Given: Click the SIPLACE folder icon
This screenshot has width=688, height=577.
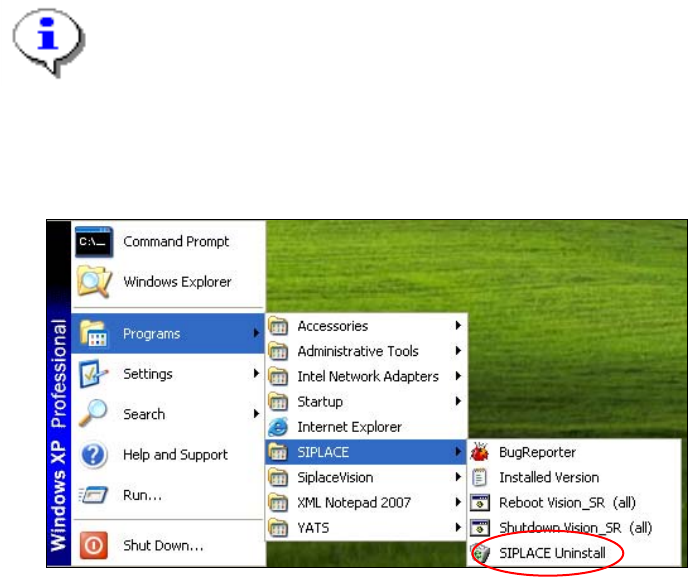Looking at the screenshot, I should (278, 452).
